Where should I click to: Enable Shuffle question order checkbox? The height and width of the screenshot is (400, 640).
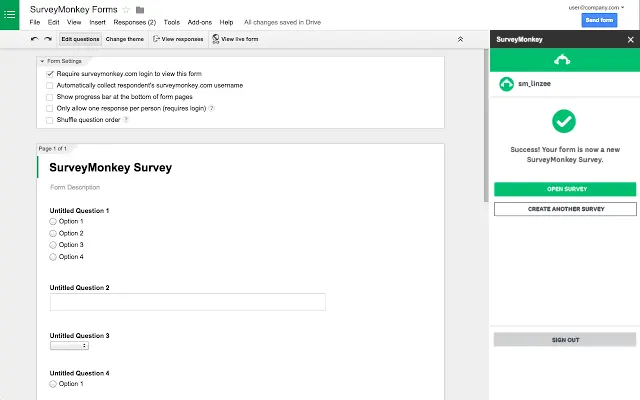point(49,120)
